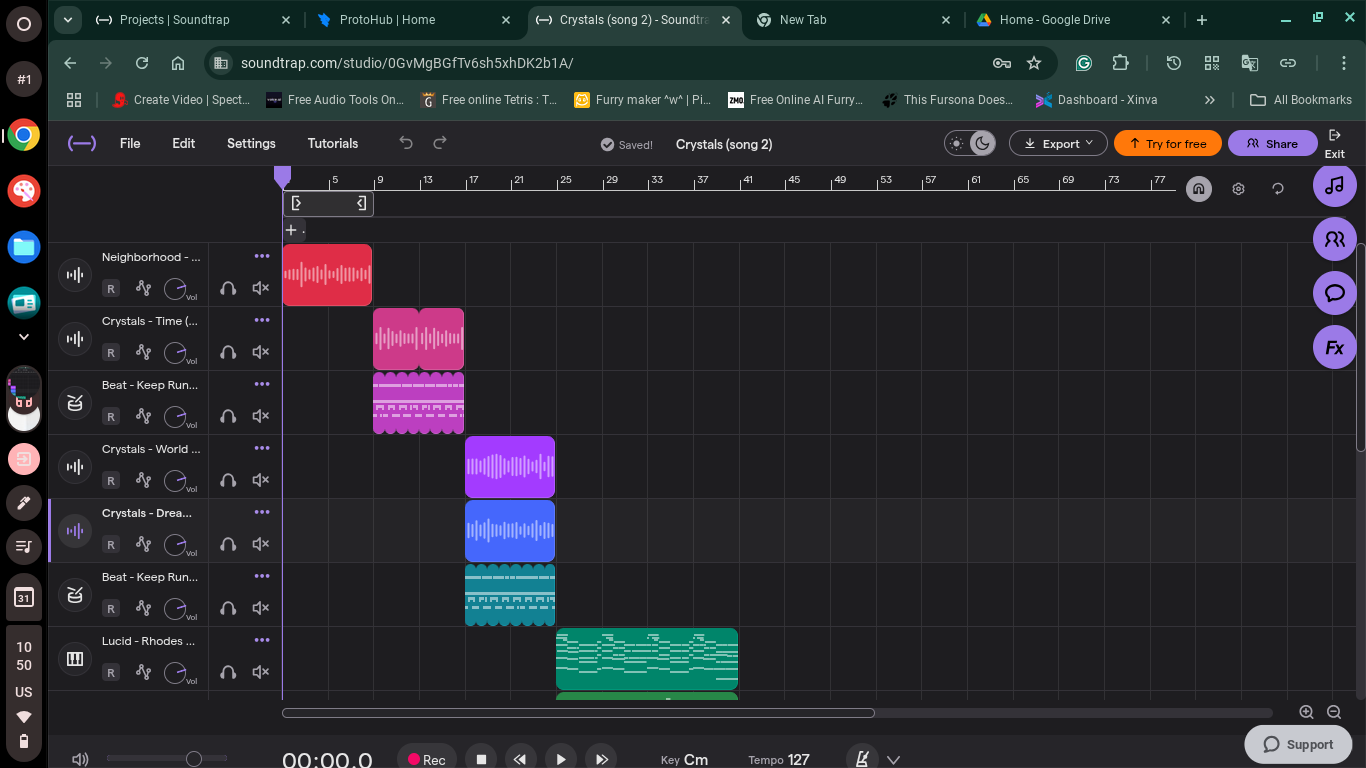The width and height of the screenshot is (1366, 768).
Task: Click the master volume slider
Action: [x=194, y=759]
